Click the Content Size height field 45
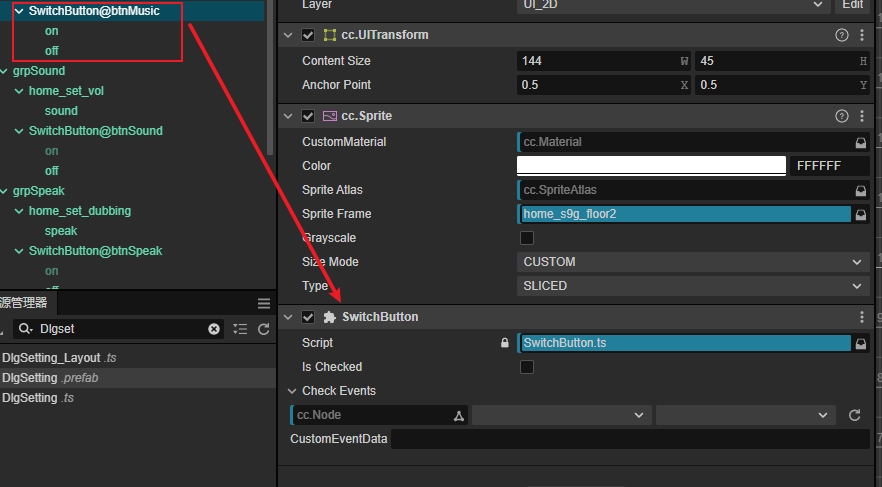The width and height of the screenshot is (882, 487). click(x=782, y=61)
